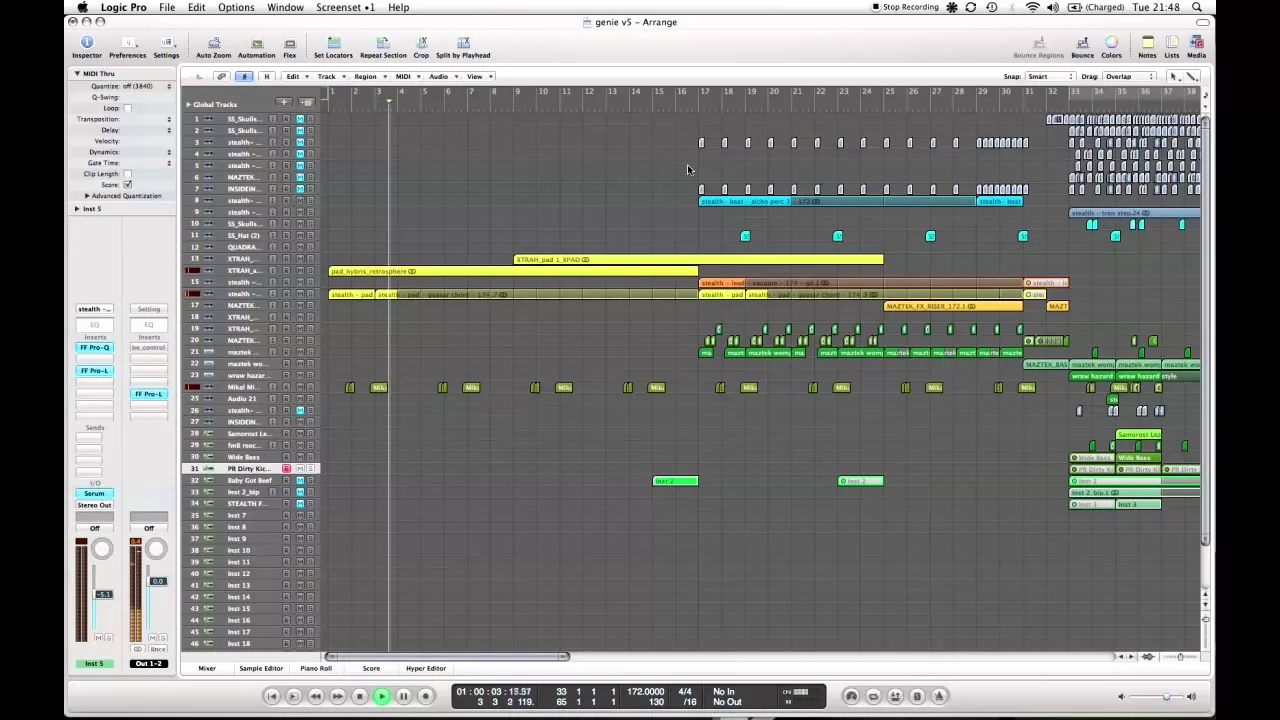The width and height of the screenshot is (1280, 720).
Task: Click the Hide view H button
Action: coord(266,76)
